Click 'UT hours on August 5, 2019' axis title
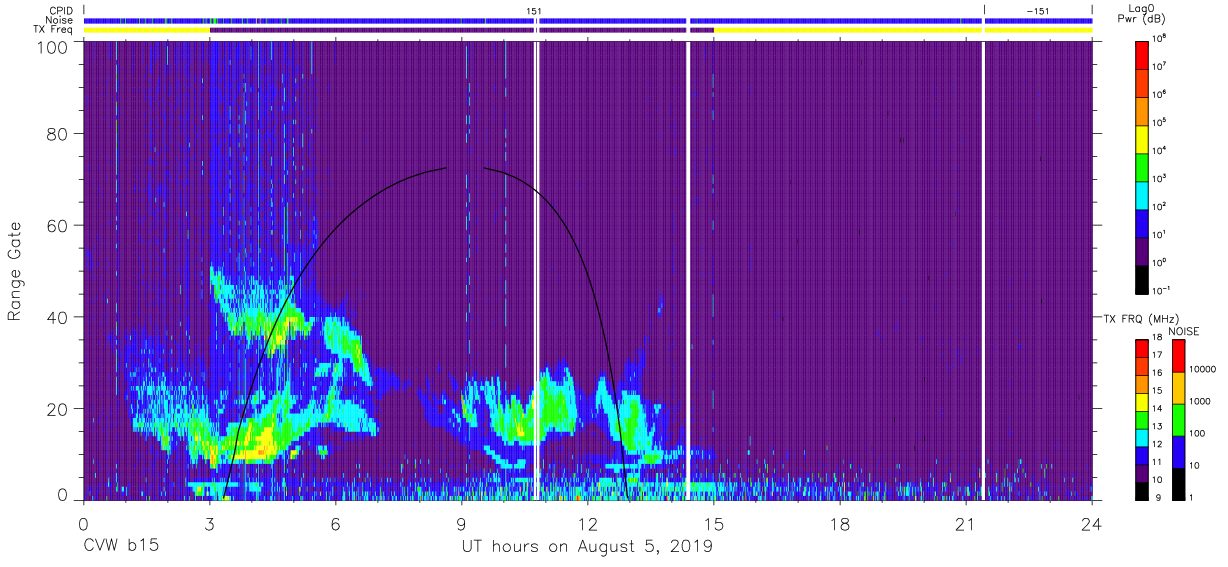 pyautogui.click(x=587, y=547)
